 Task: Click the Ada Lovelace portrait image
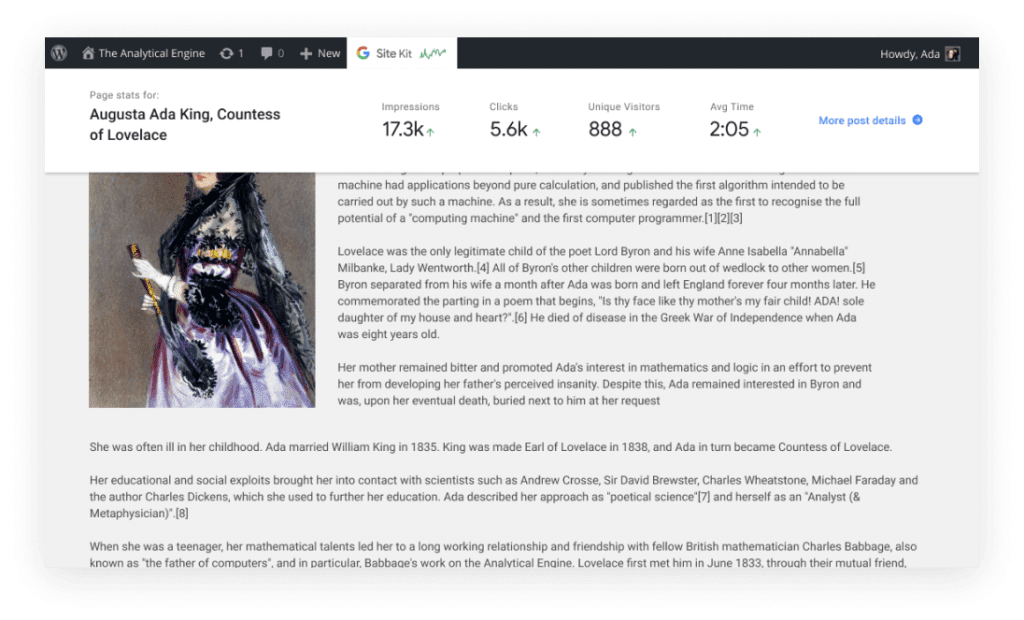(202, 290)
